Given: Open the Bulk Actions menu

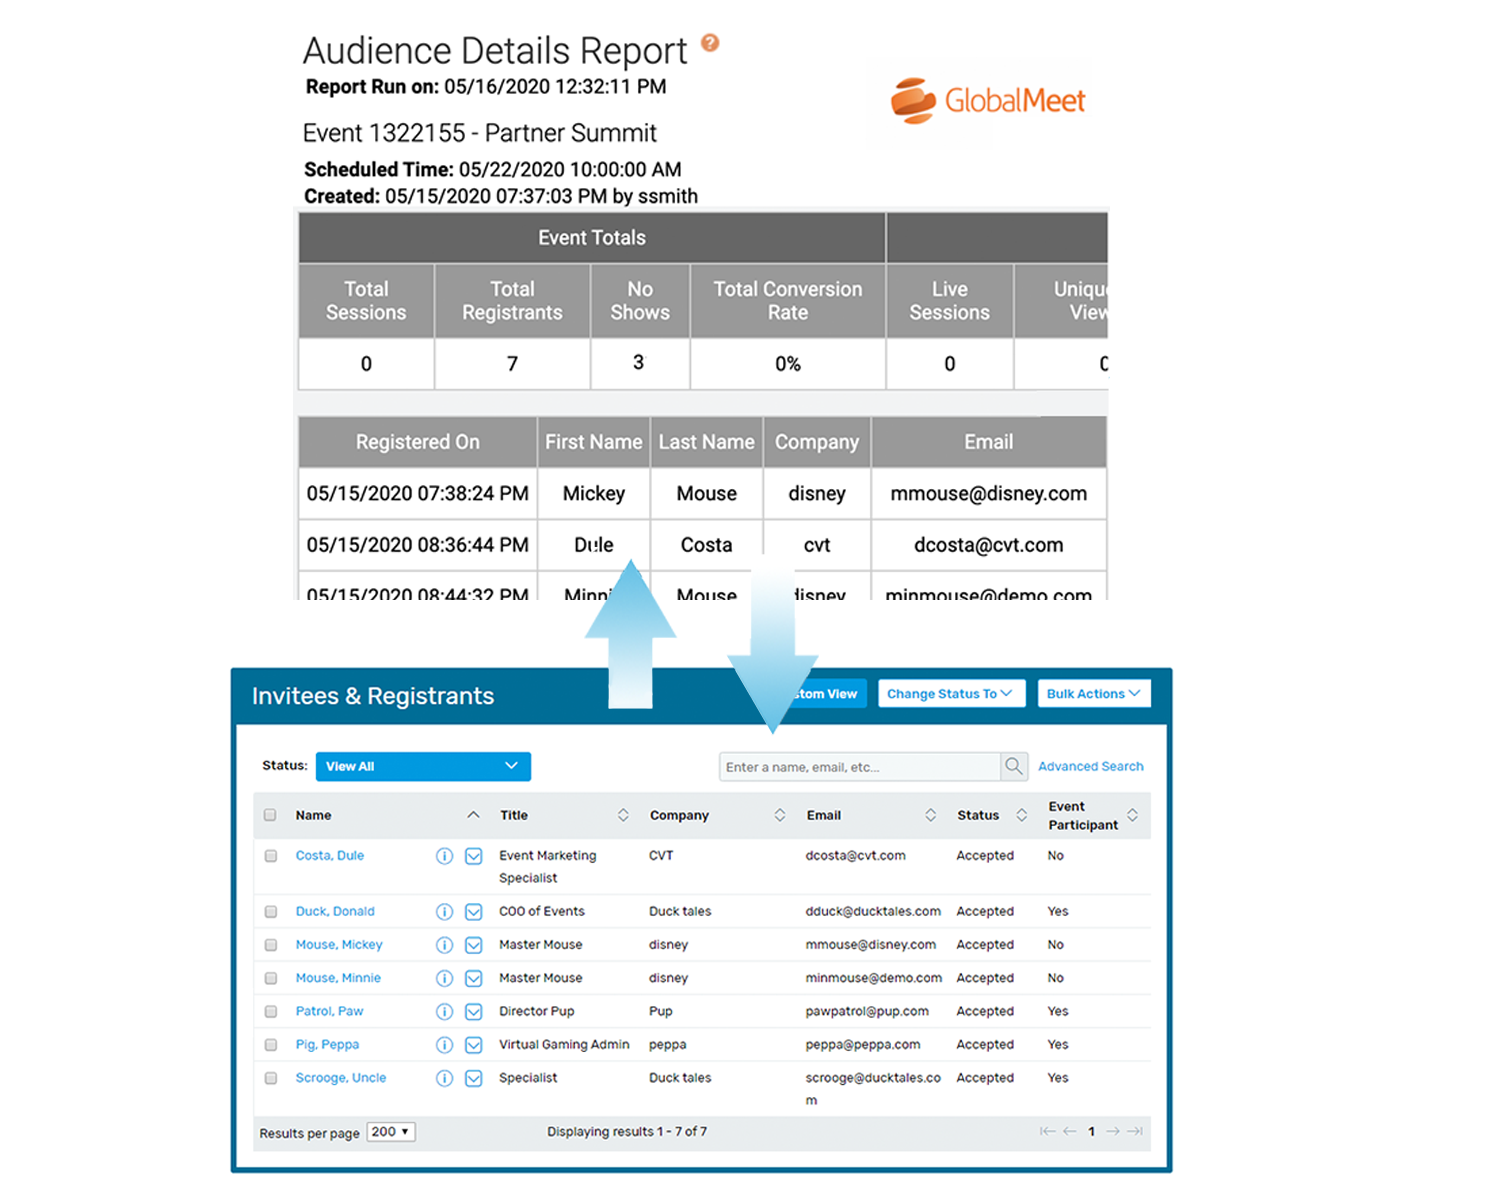Looking at the screenshot, I should pos(1093,693).
